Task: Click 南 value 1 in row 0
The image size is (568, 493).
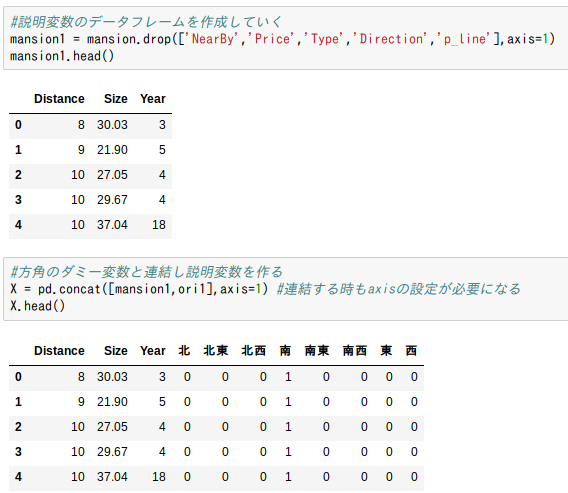Action: 288,377
